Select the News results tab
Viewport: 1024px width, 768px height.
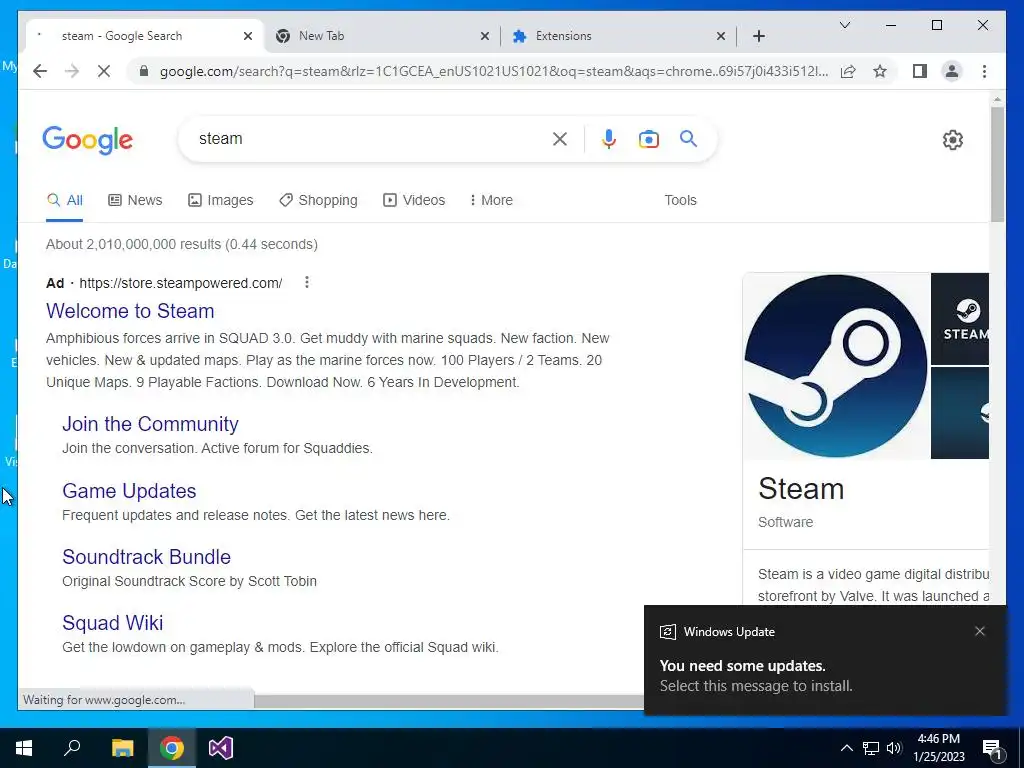tap(135, 200)
